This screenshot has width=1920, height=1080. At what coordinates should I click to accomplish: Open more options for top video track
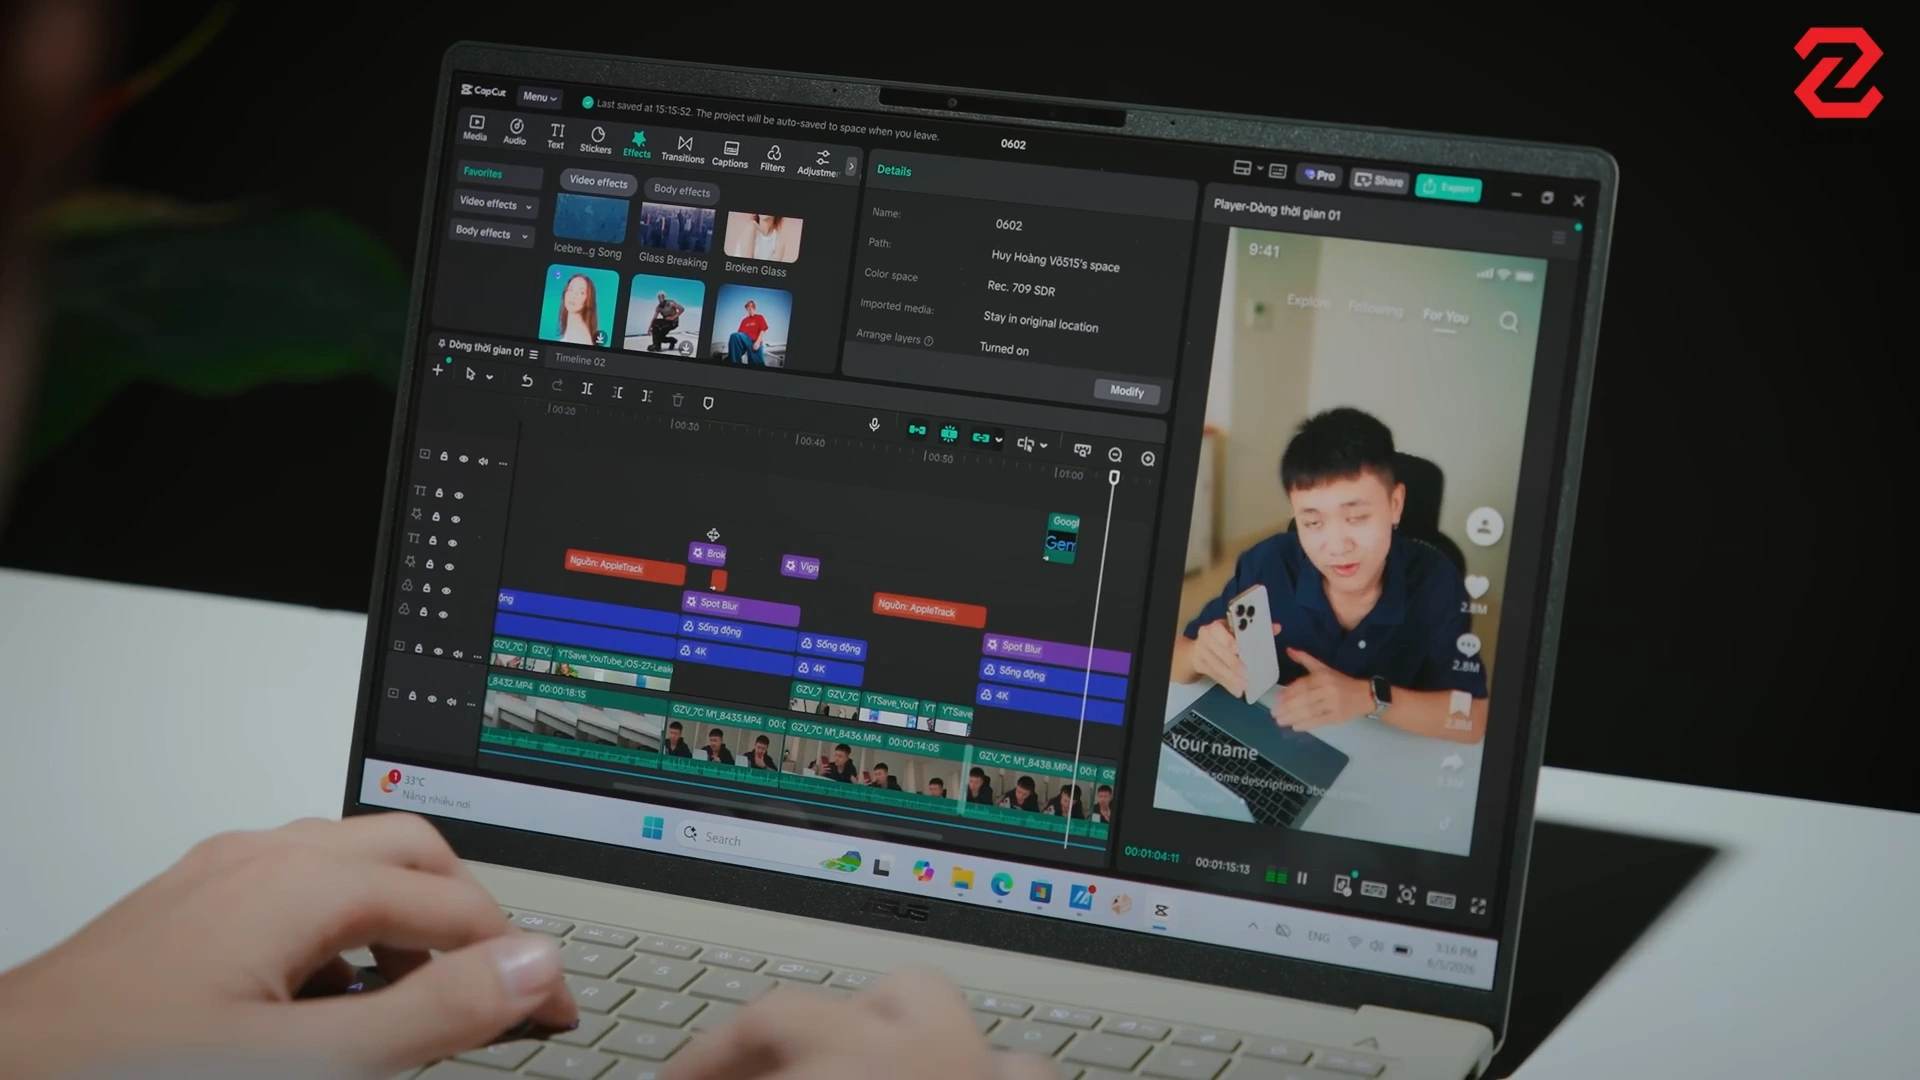[503, 463]
